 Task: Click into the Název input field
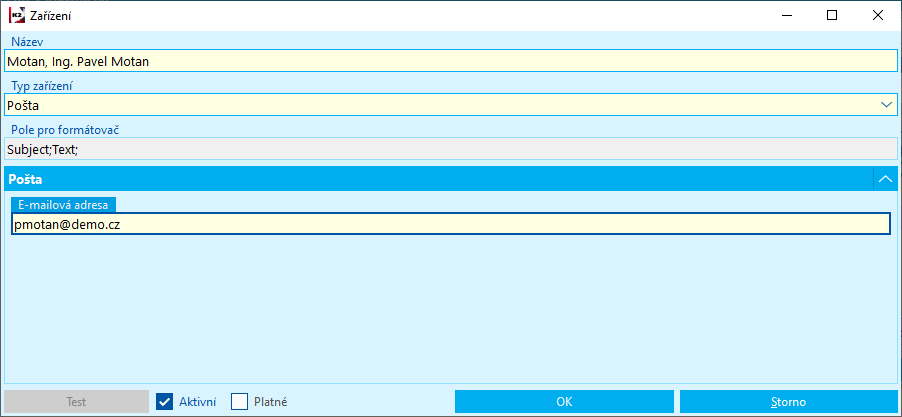[x=450, y=61]
